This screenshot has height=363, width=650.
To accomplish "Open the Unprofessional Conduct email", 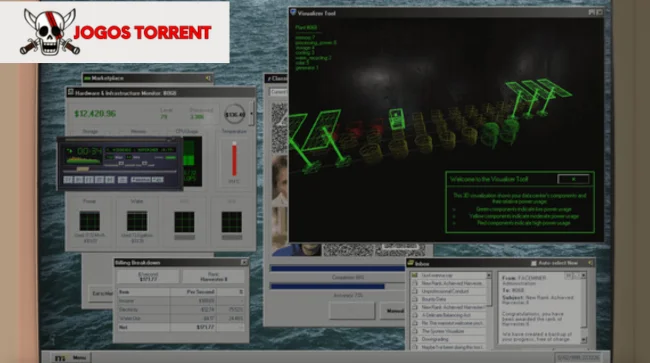I will point(449,291).
